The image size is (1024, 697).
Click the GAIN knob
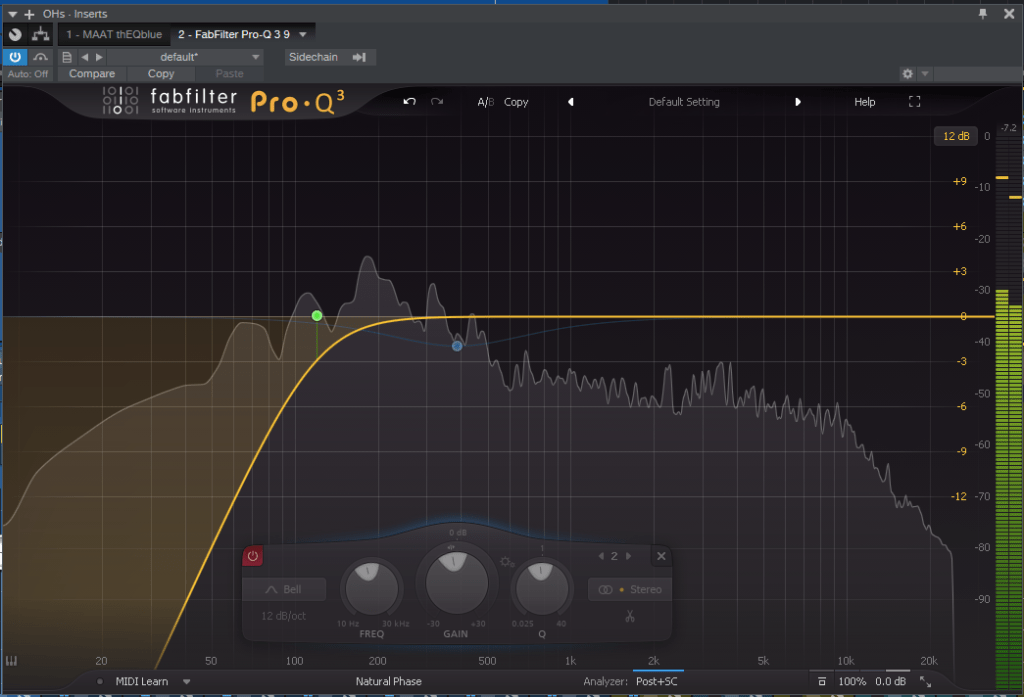tap(456, 581)
